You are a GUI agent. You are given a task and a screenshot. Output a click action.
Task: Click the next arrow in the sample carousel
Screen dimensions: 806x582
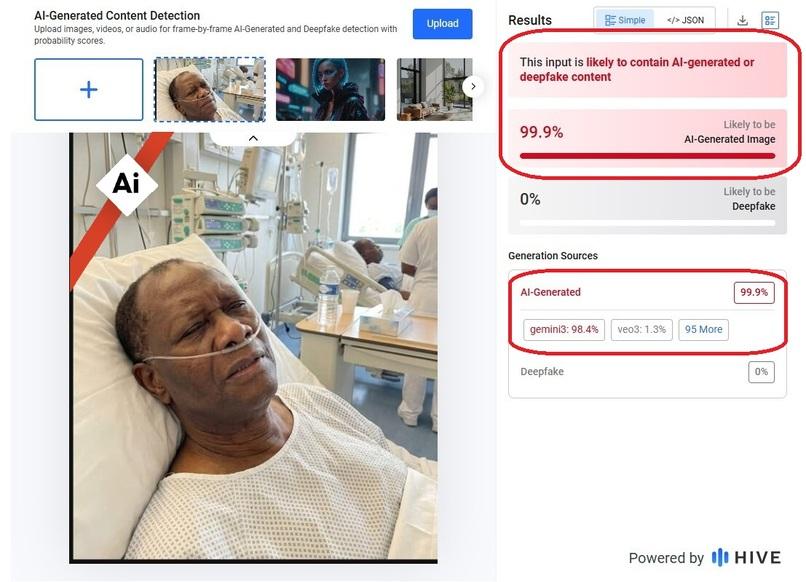point(473,86)
